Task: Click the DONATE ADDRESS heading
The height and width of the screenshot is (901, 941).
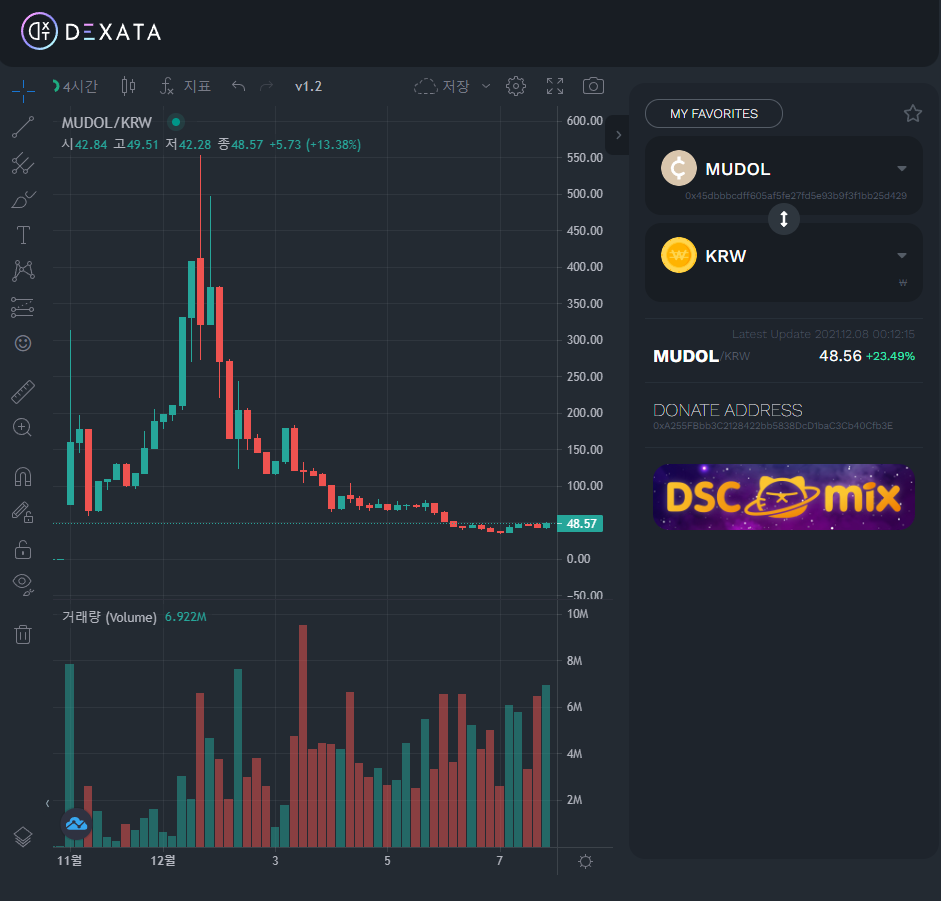Action: tap(727, 410)
